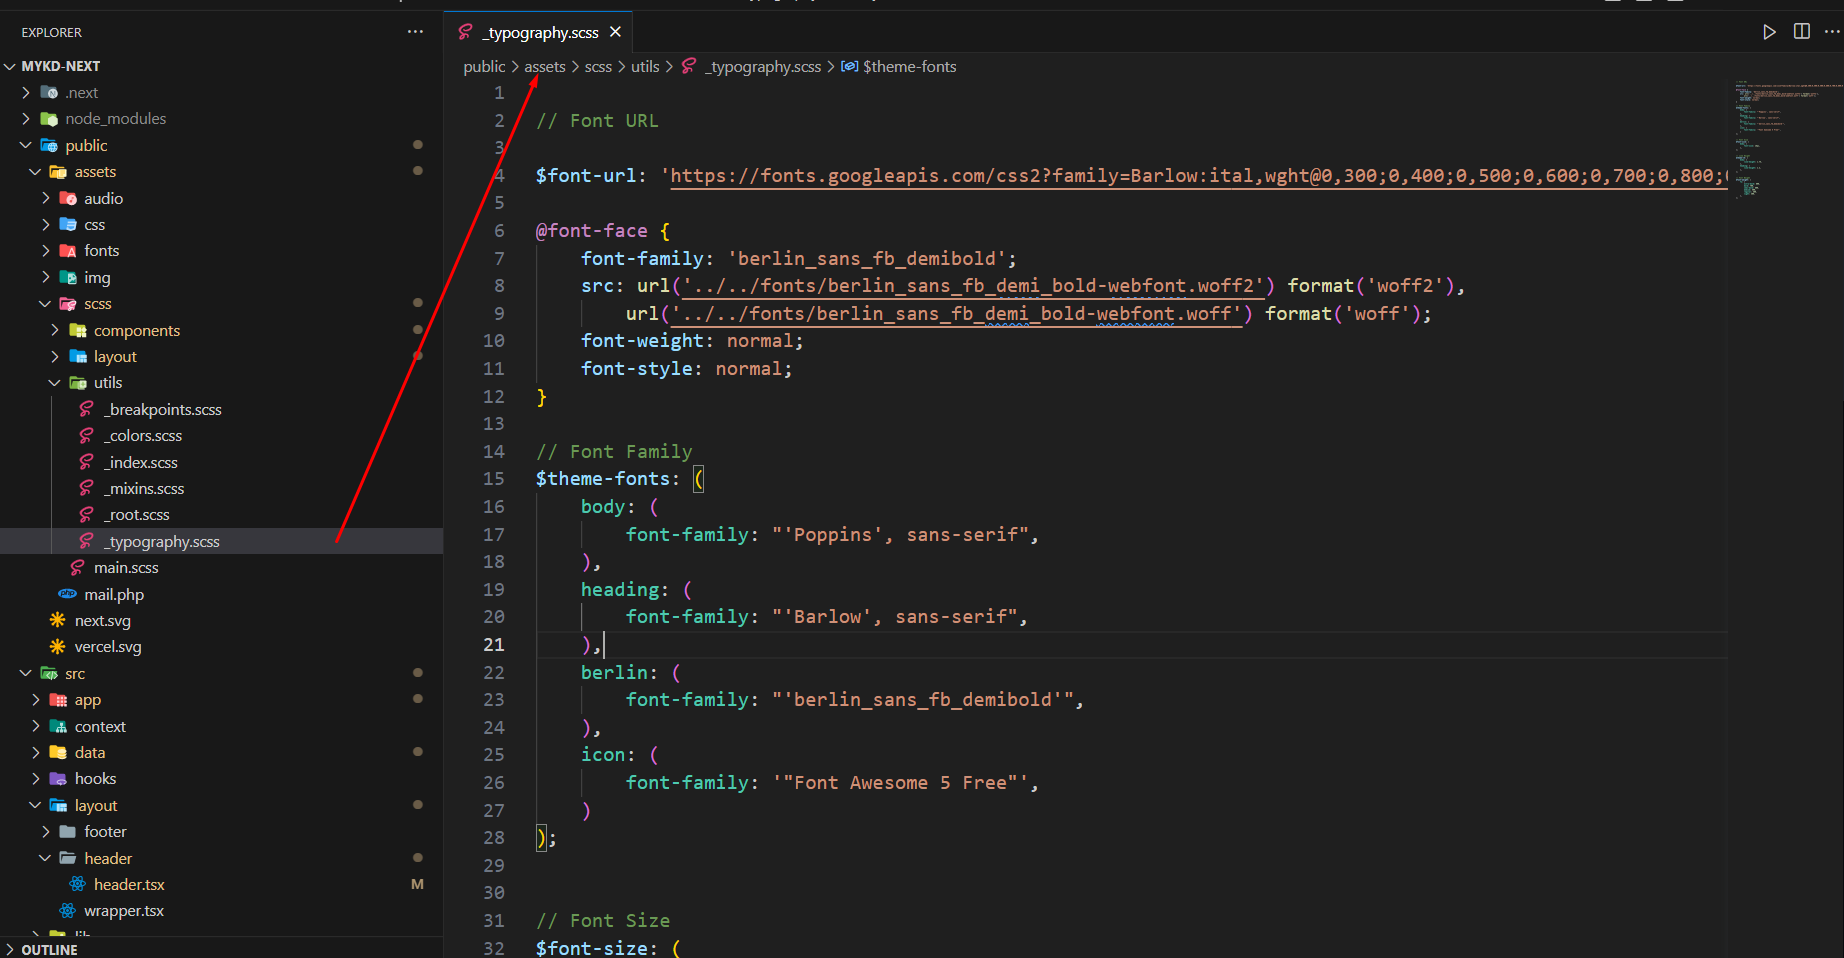Click the data folder icon
Viewport: 1844px width, 958px height.
click(58, 752)
